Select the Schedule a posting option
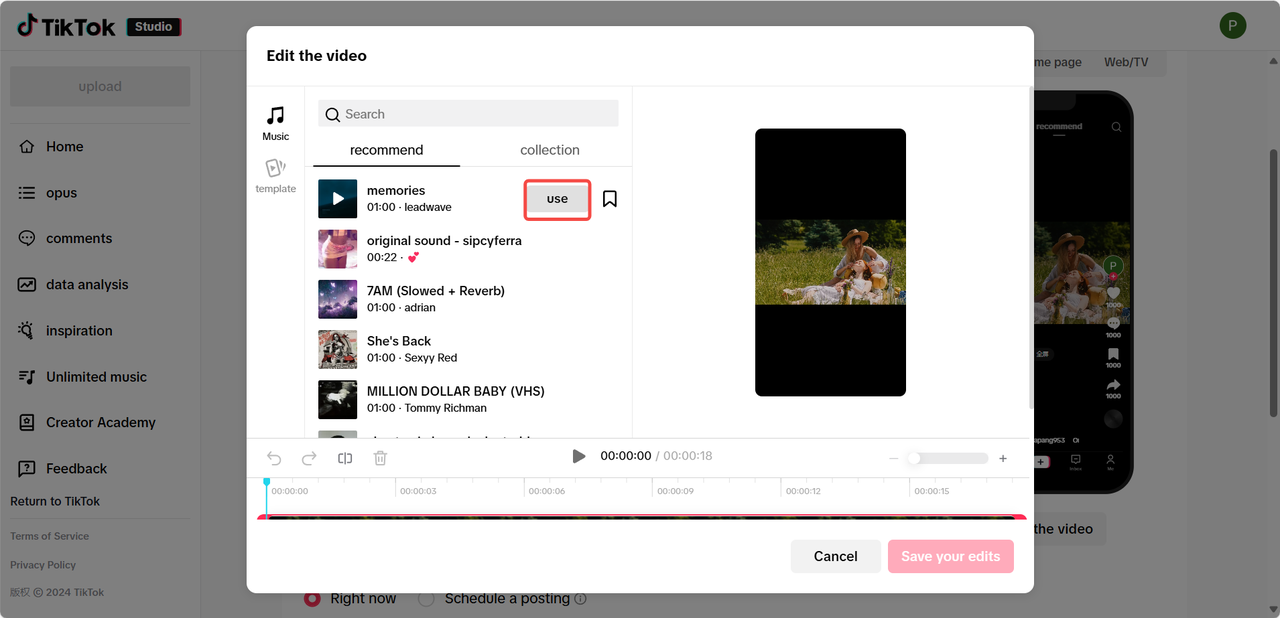Viewport: 1280px width, 618px height. [427, 598]
